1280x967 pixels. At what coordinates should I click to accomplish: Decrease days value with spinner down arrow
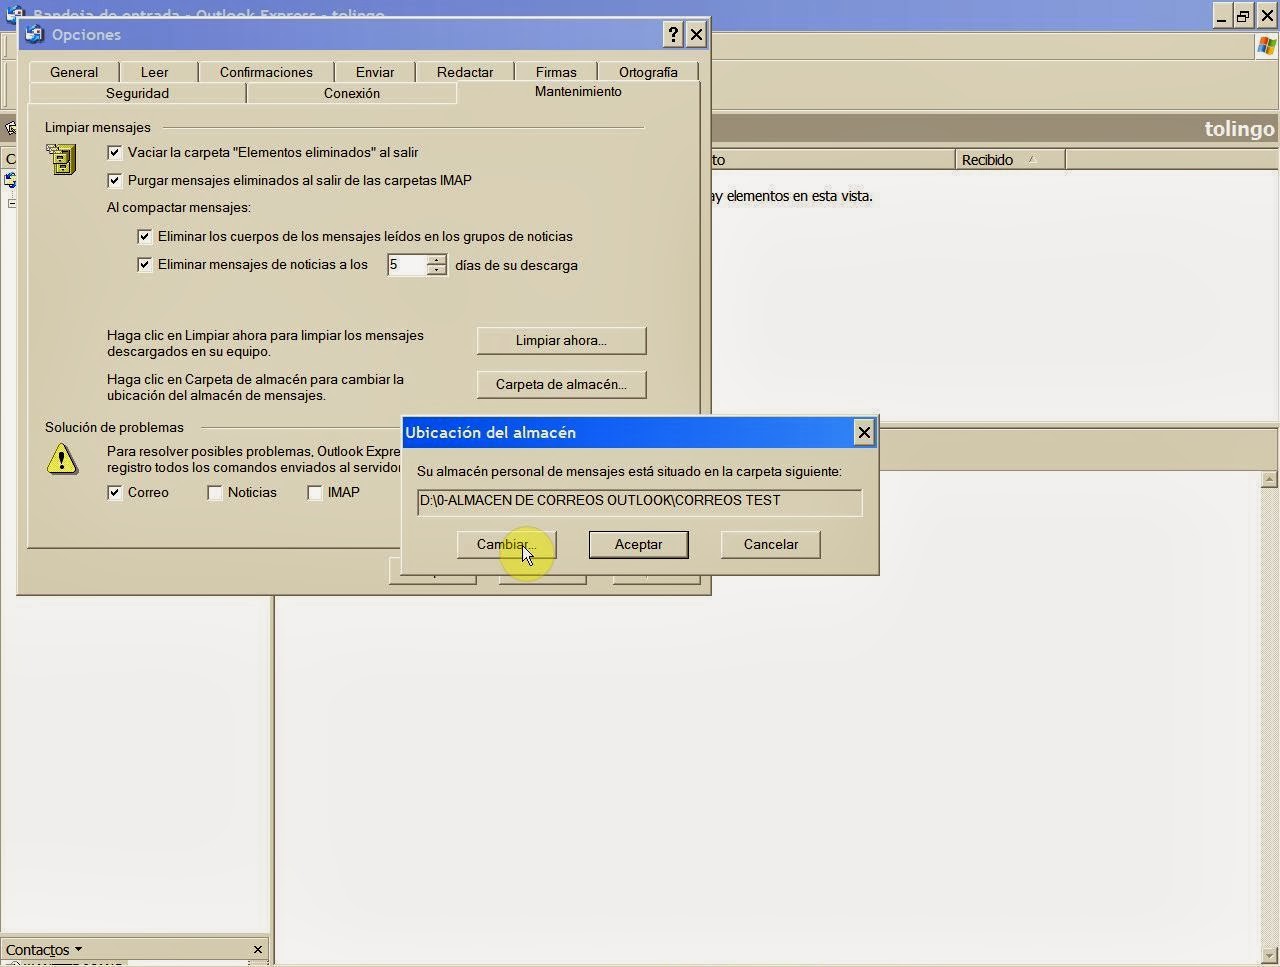(436, 270)
